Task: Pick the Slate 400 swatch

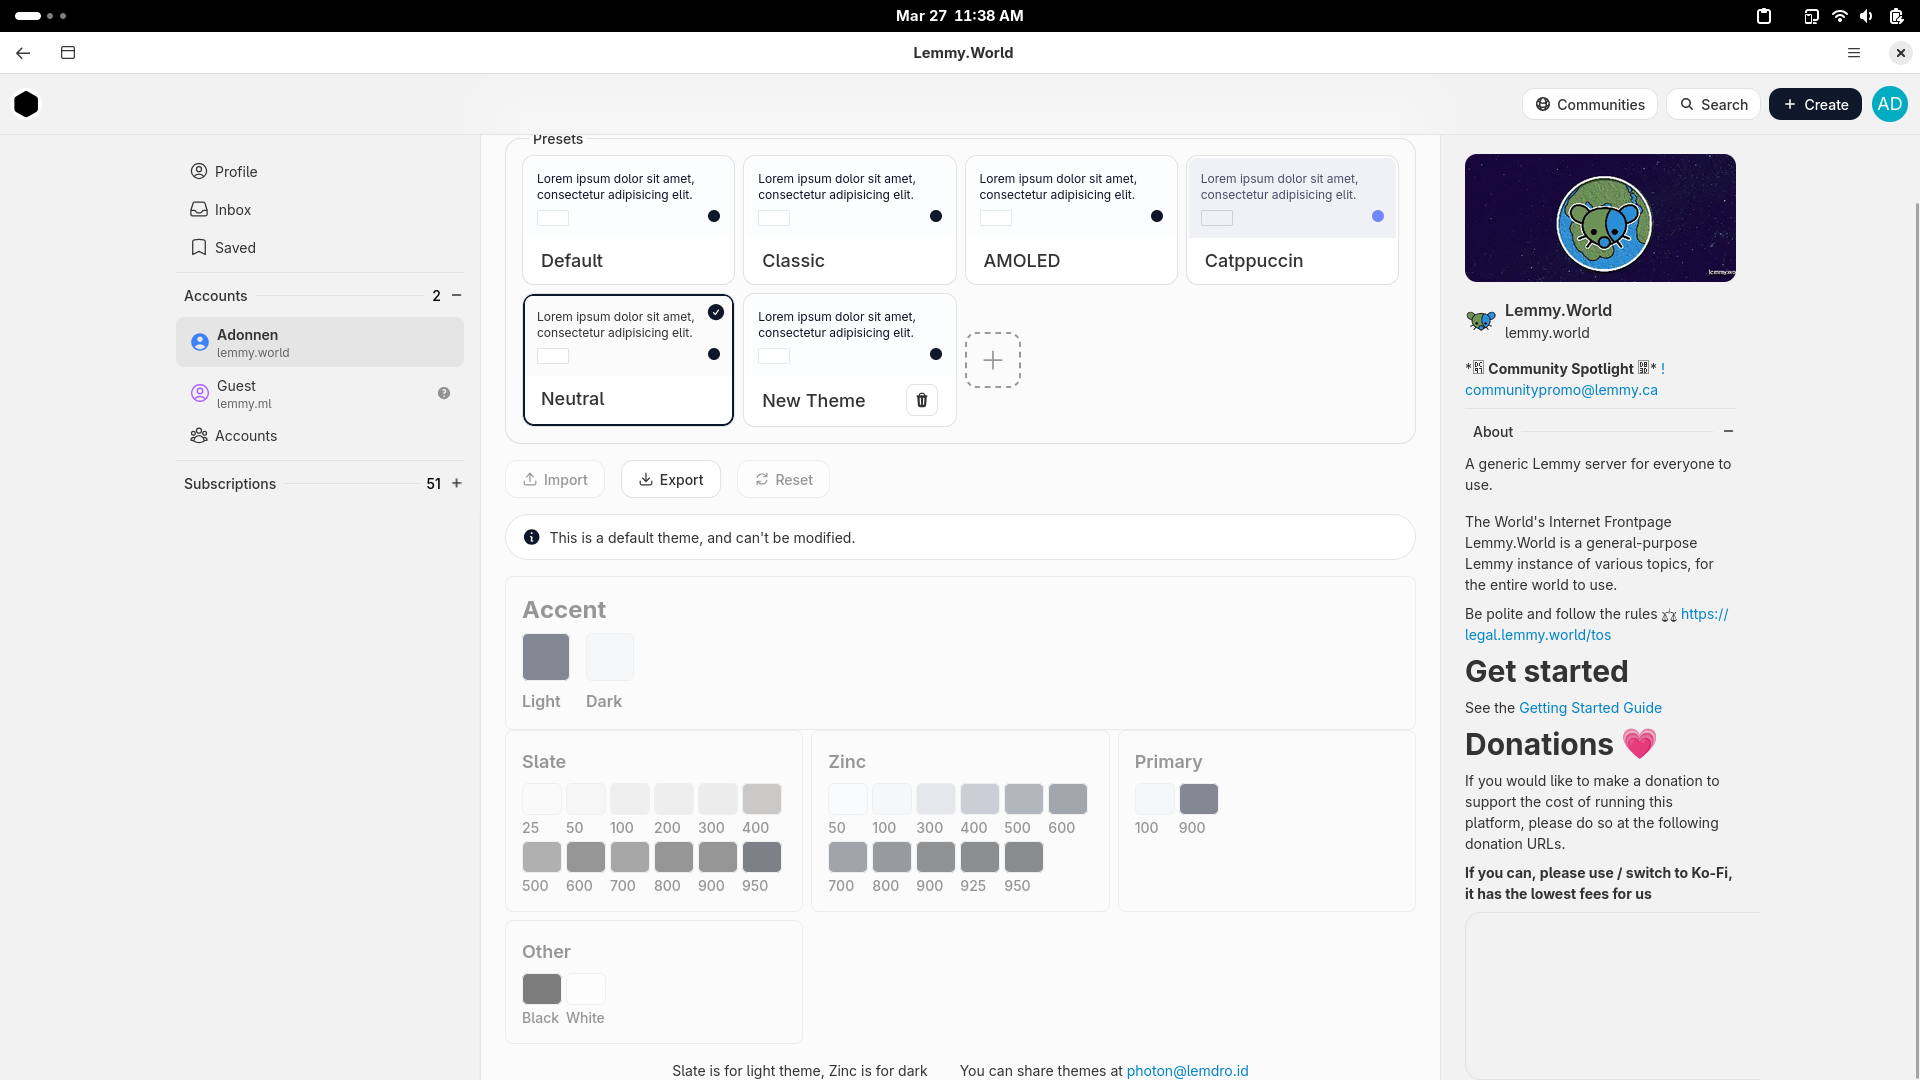Action: pyautogui.click(x=762, y=799)
